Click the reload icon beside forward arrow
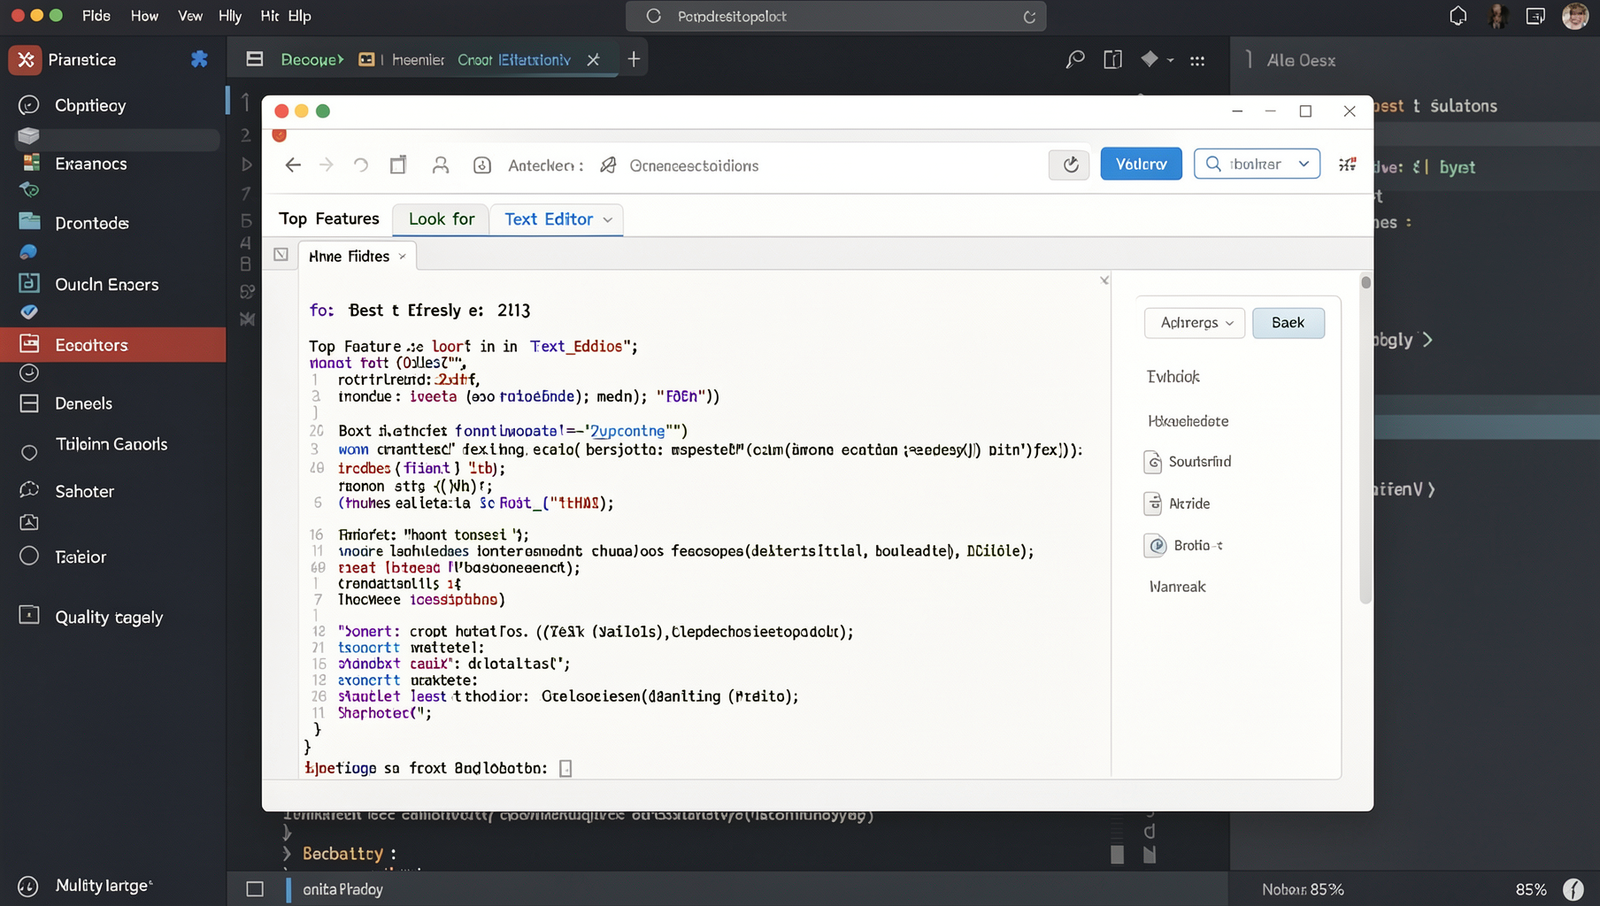 tap(361, 165)
